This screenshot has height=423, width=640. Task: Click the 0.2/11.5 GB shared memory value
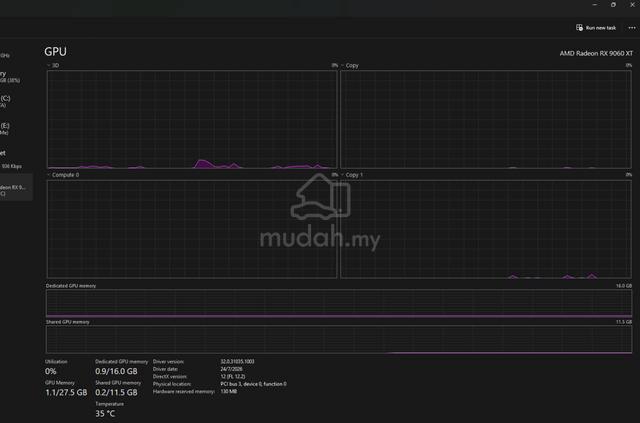tap(116, 392)
